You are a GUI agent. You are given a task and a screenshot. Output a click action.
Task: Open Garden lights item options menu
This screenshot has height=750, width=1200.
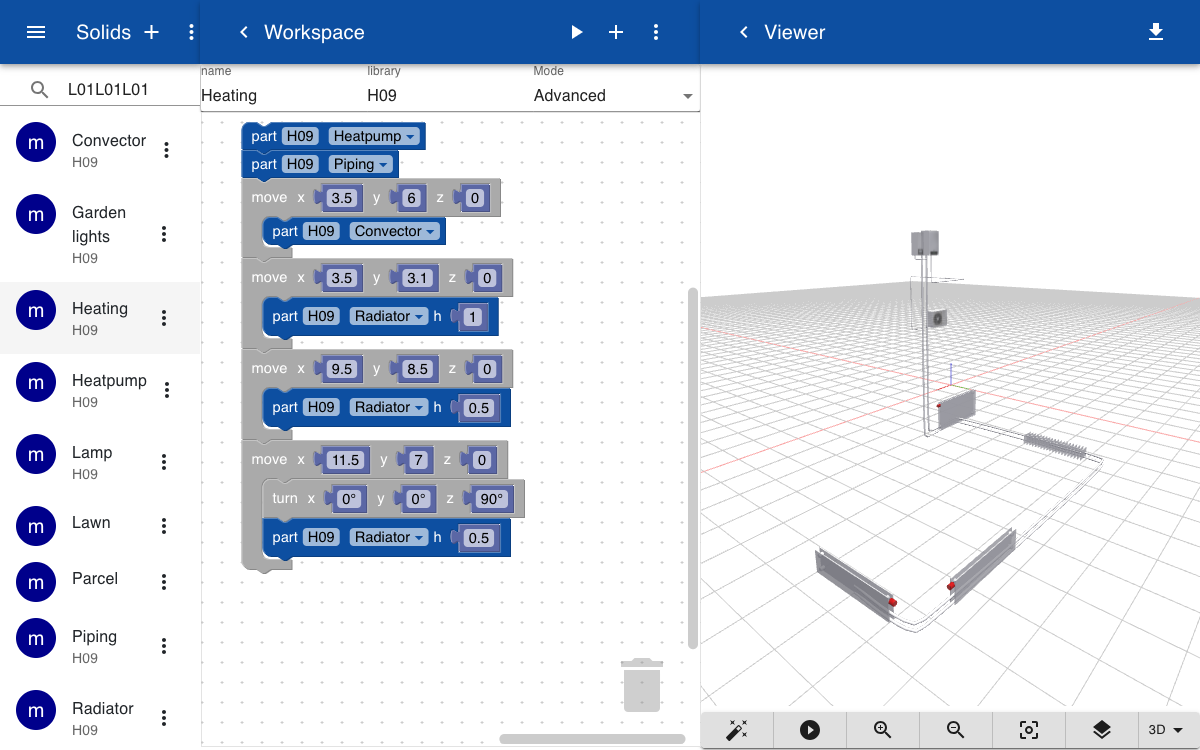pyautogui.click(x=164, y=234)
